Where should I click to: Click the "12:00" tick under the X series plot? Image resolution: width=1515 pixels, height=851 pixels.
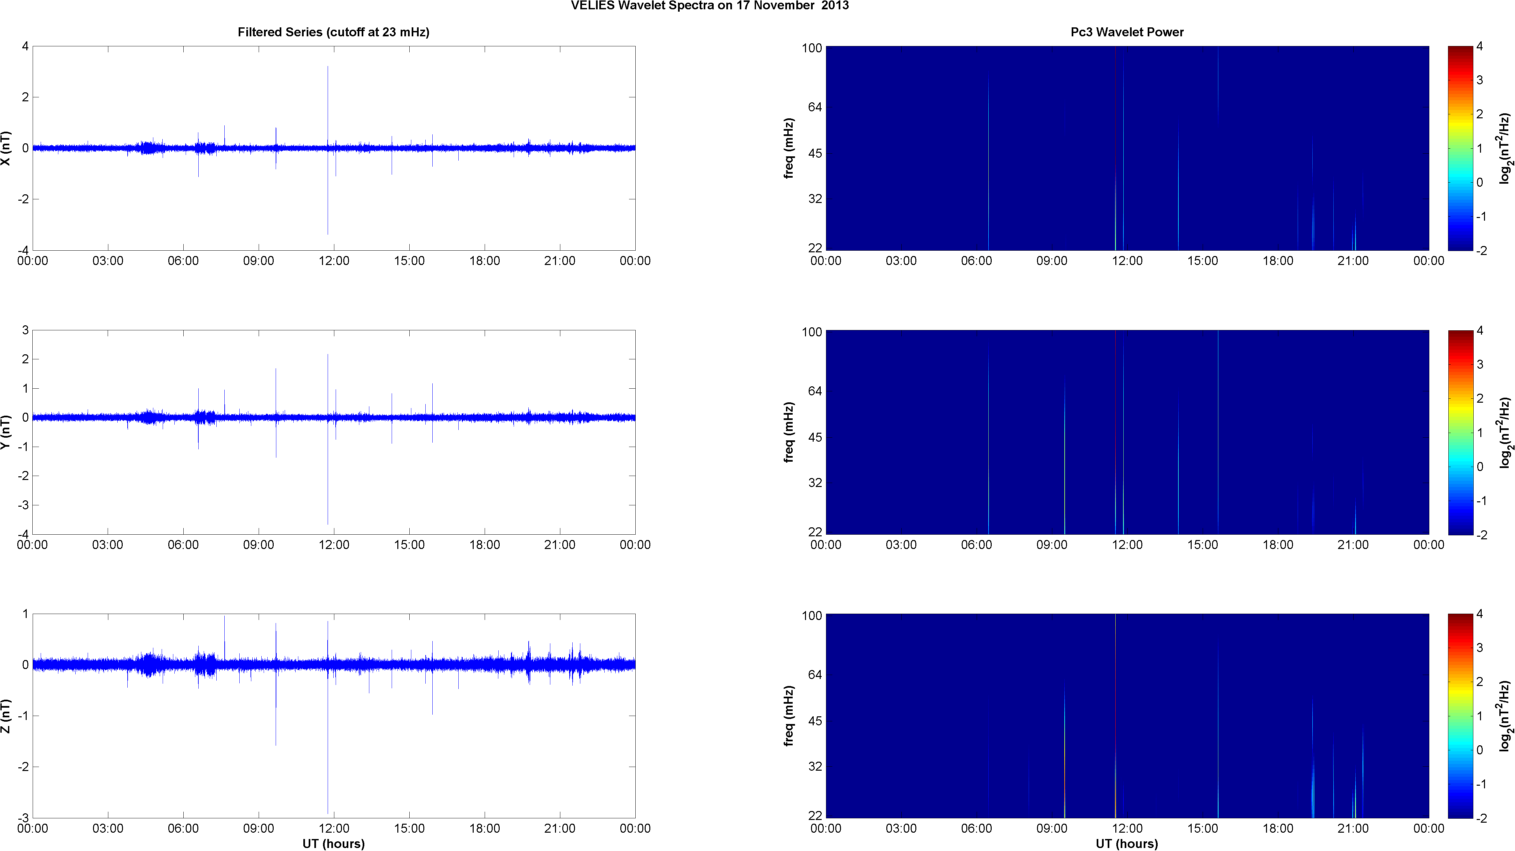pos(334,261)
